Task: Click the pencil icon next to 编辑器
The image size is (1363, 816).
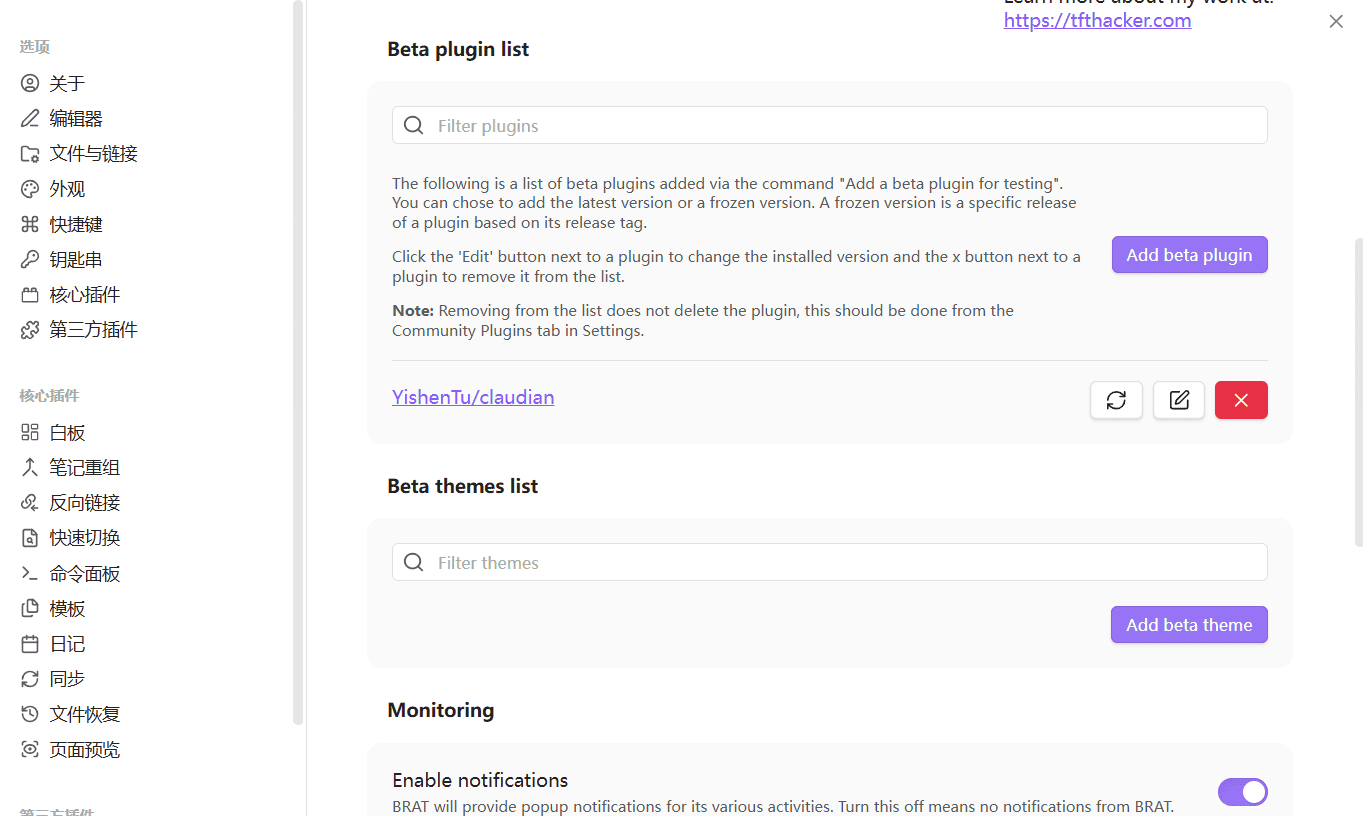Action: click(30, 118)
